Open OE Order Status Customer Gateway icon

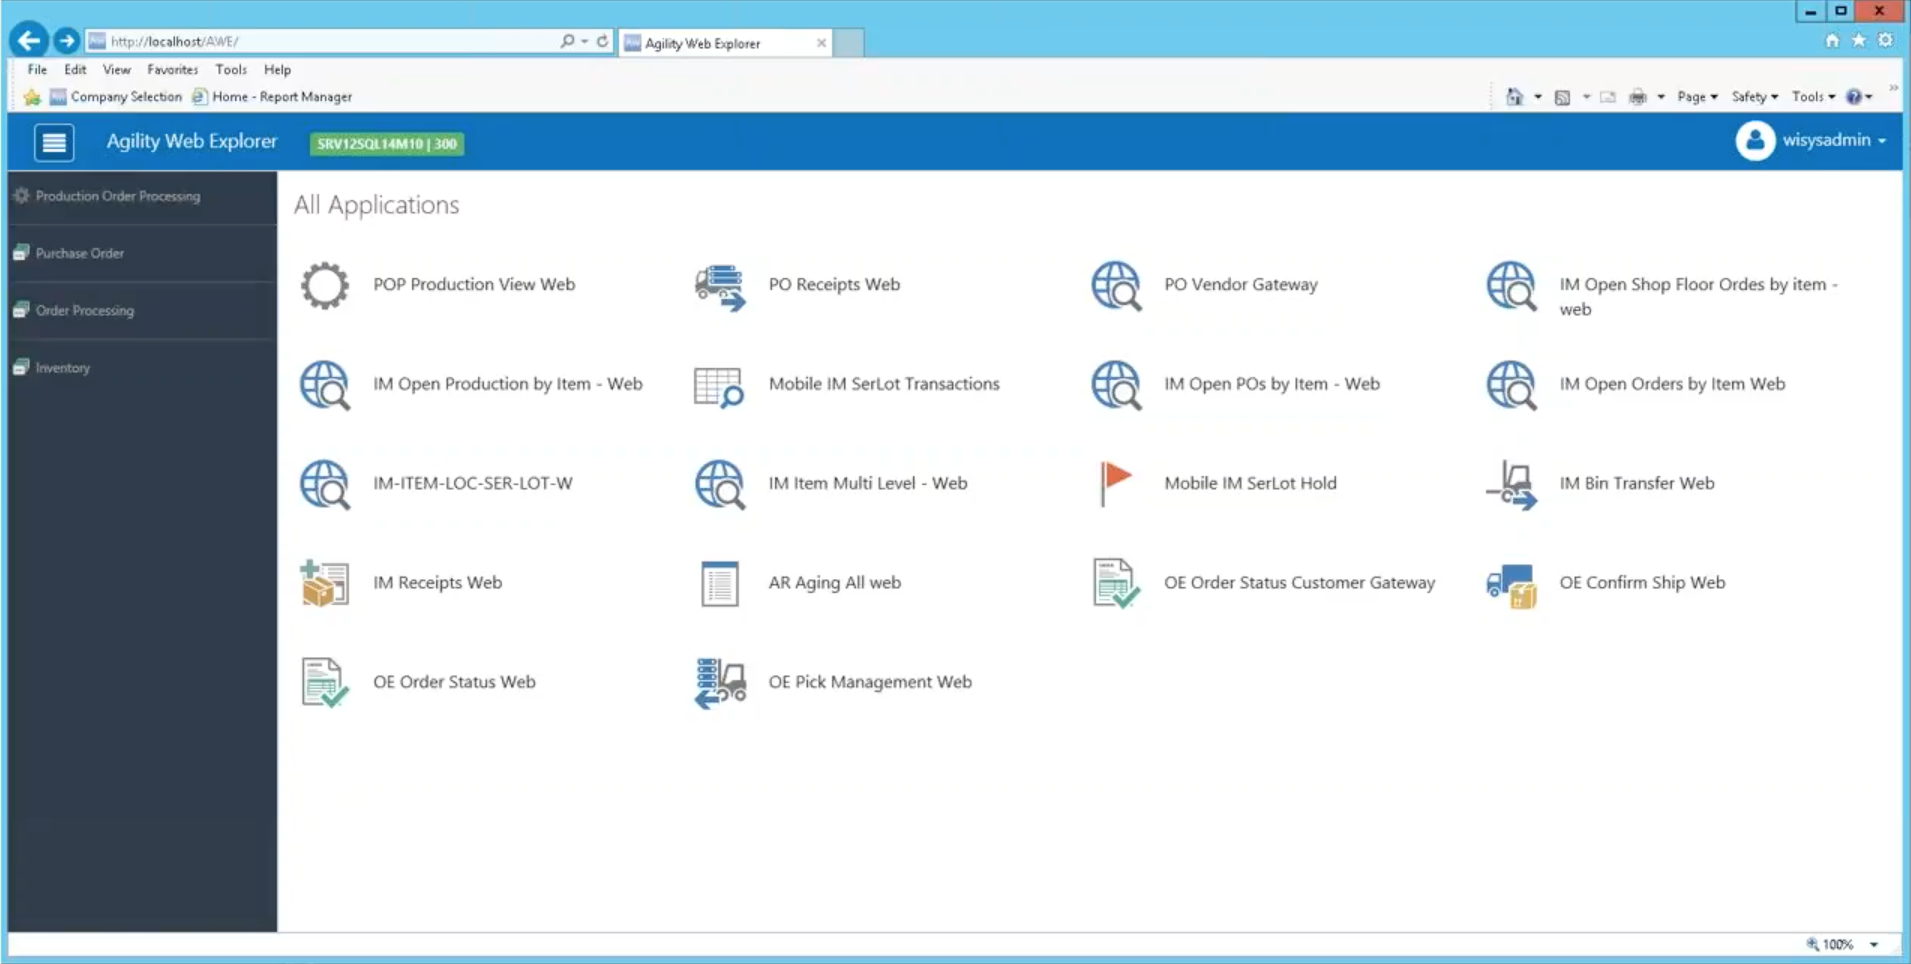[1116, 583]
